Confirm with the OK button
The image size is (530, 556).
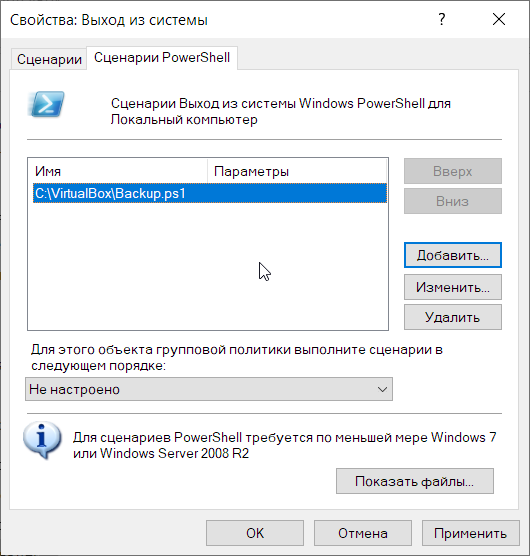click(255, 533)
